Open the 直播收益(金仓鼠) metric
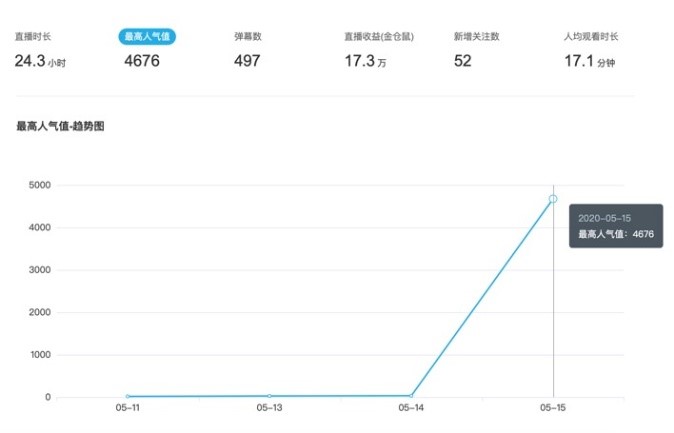674x433 pixels. tap(379, 37)
